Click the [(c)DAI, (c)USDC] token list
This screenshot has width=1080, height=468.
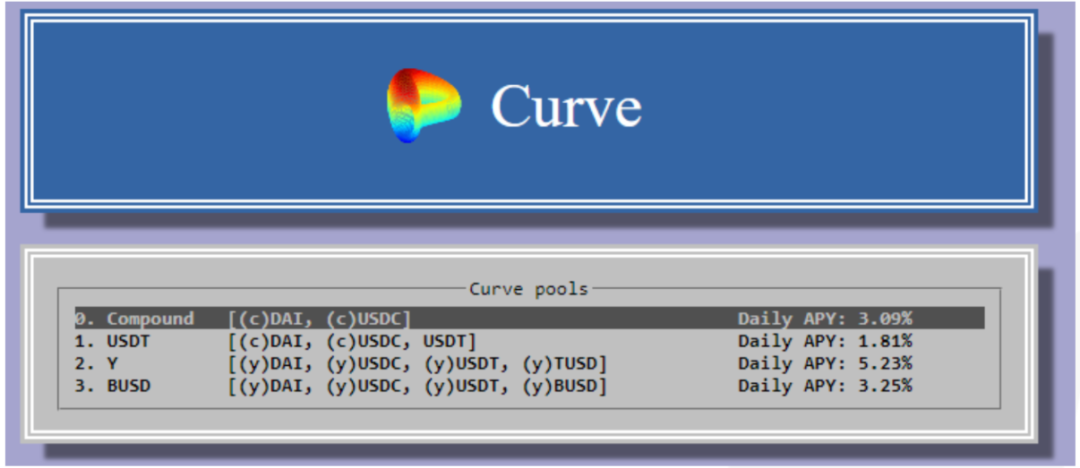pos(320,318)
